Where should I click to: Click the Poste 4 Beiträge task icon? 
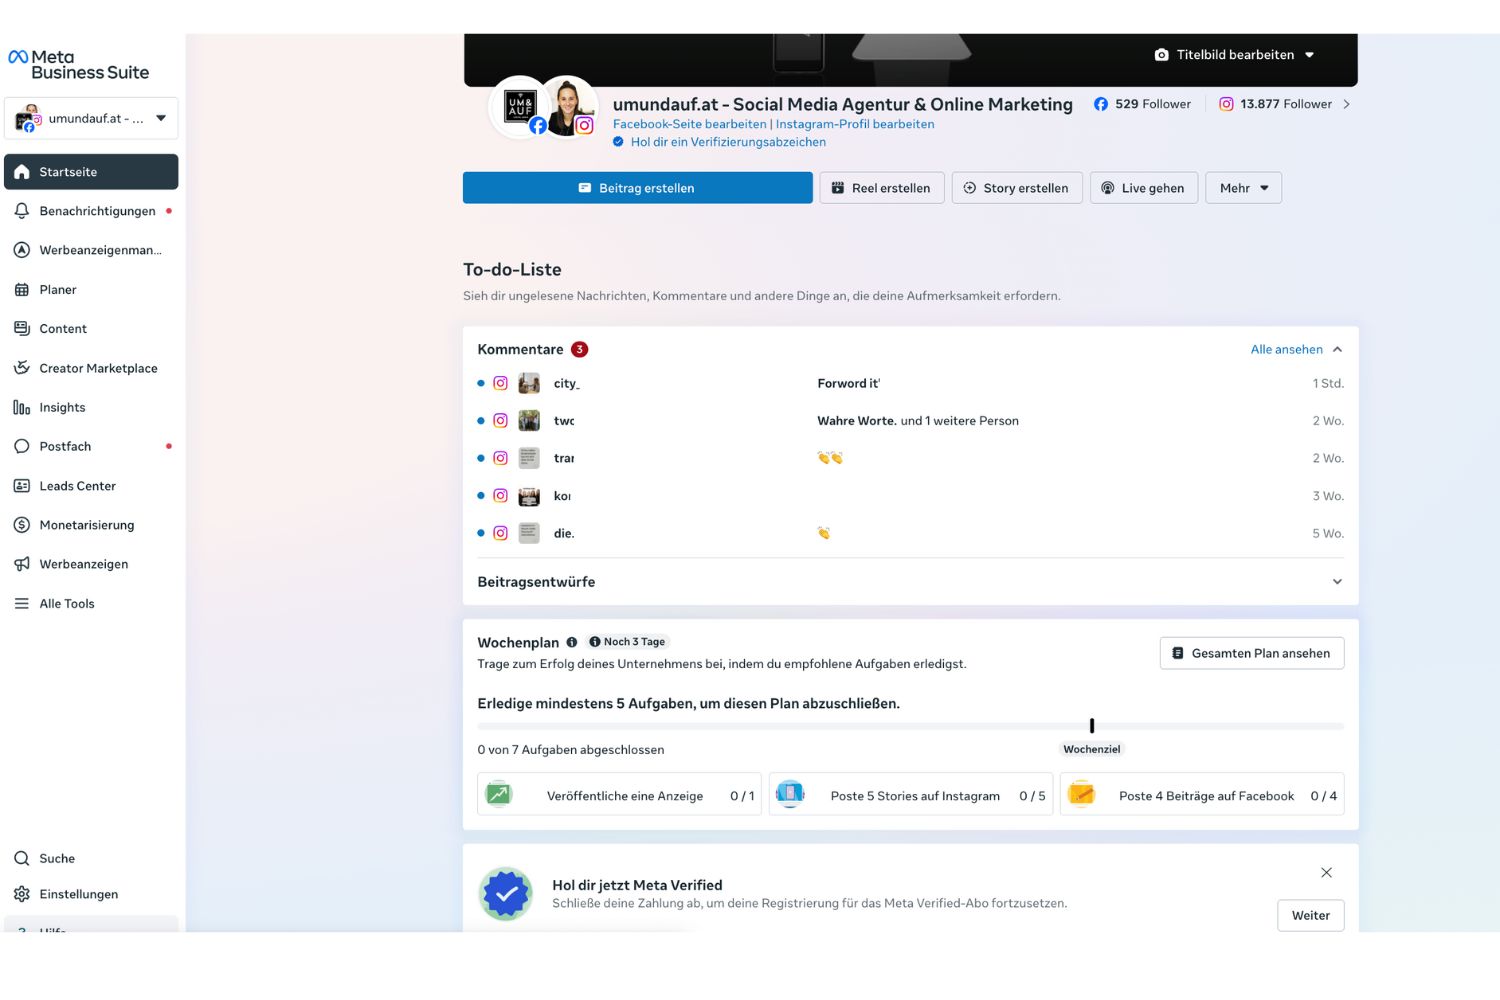1081,794
